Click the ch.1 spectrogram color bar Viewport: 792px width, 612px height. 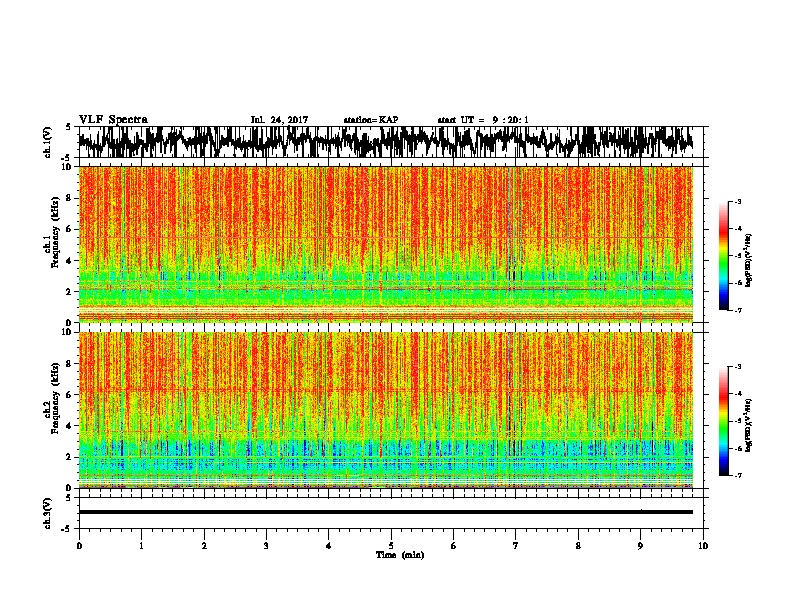coord(724,256)
